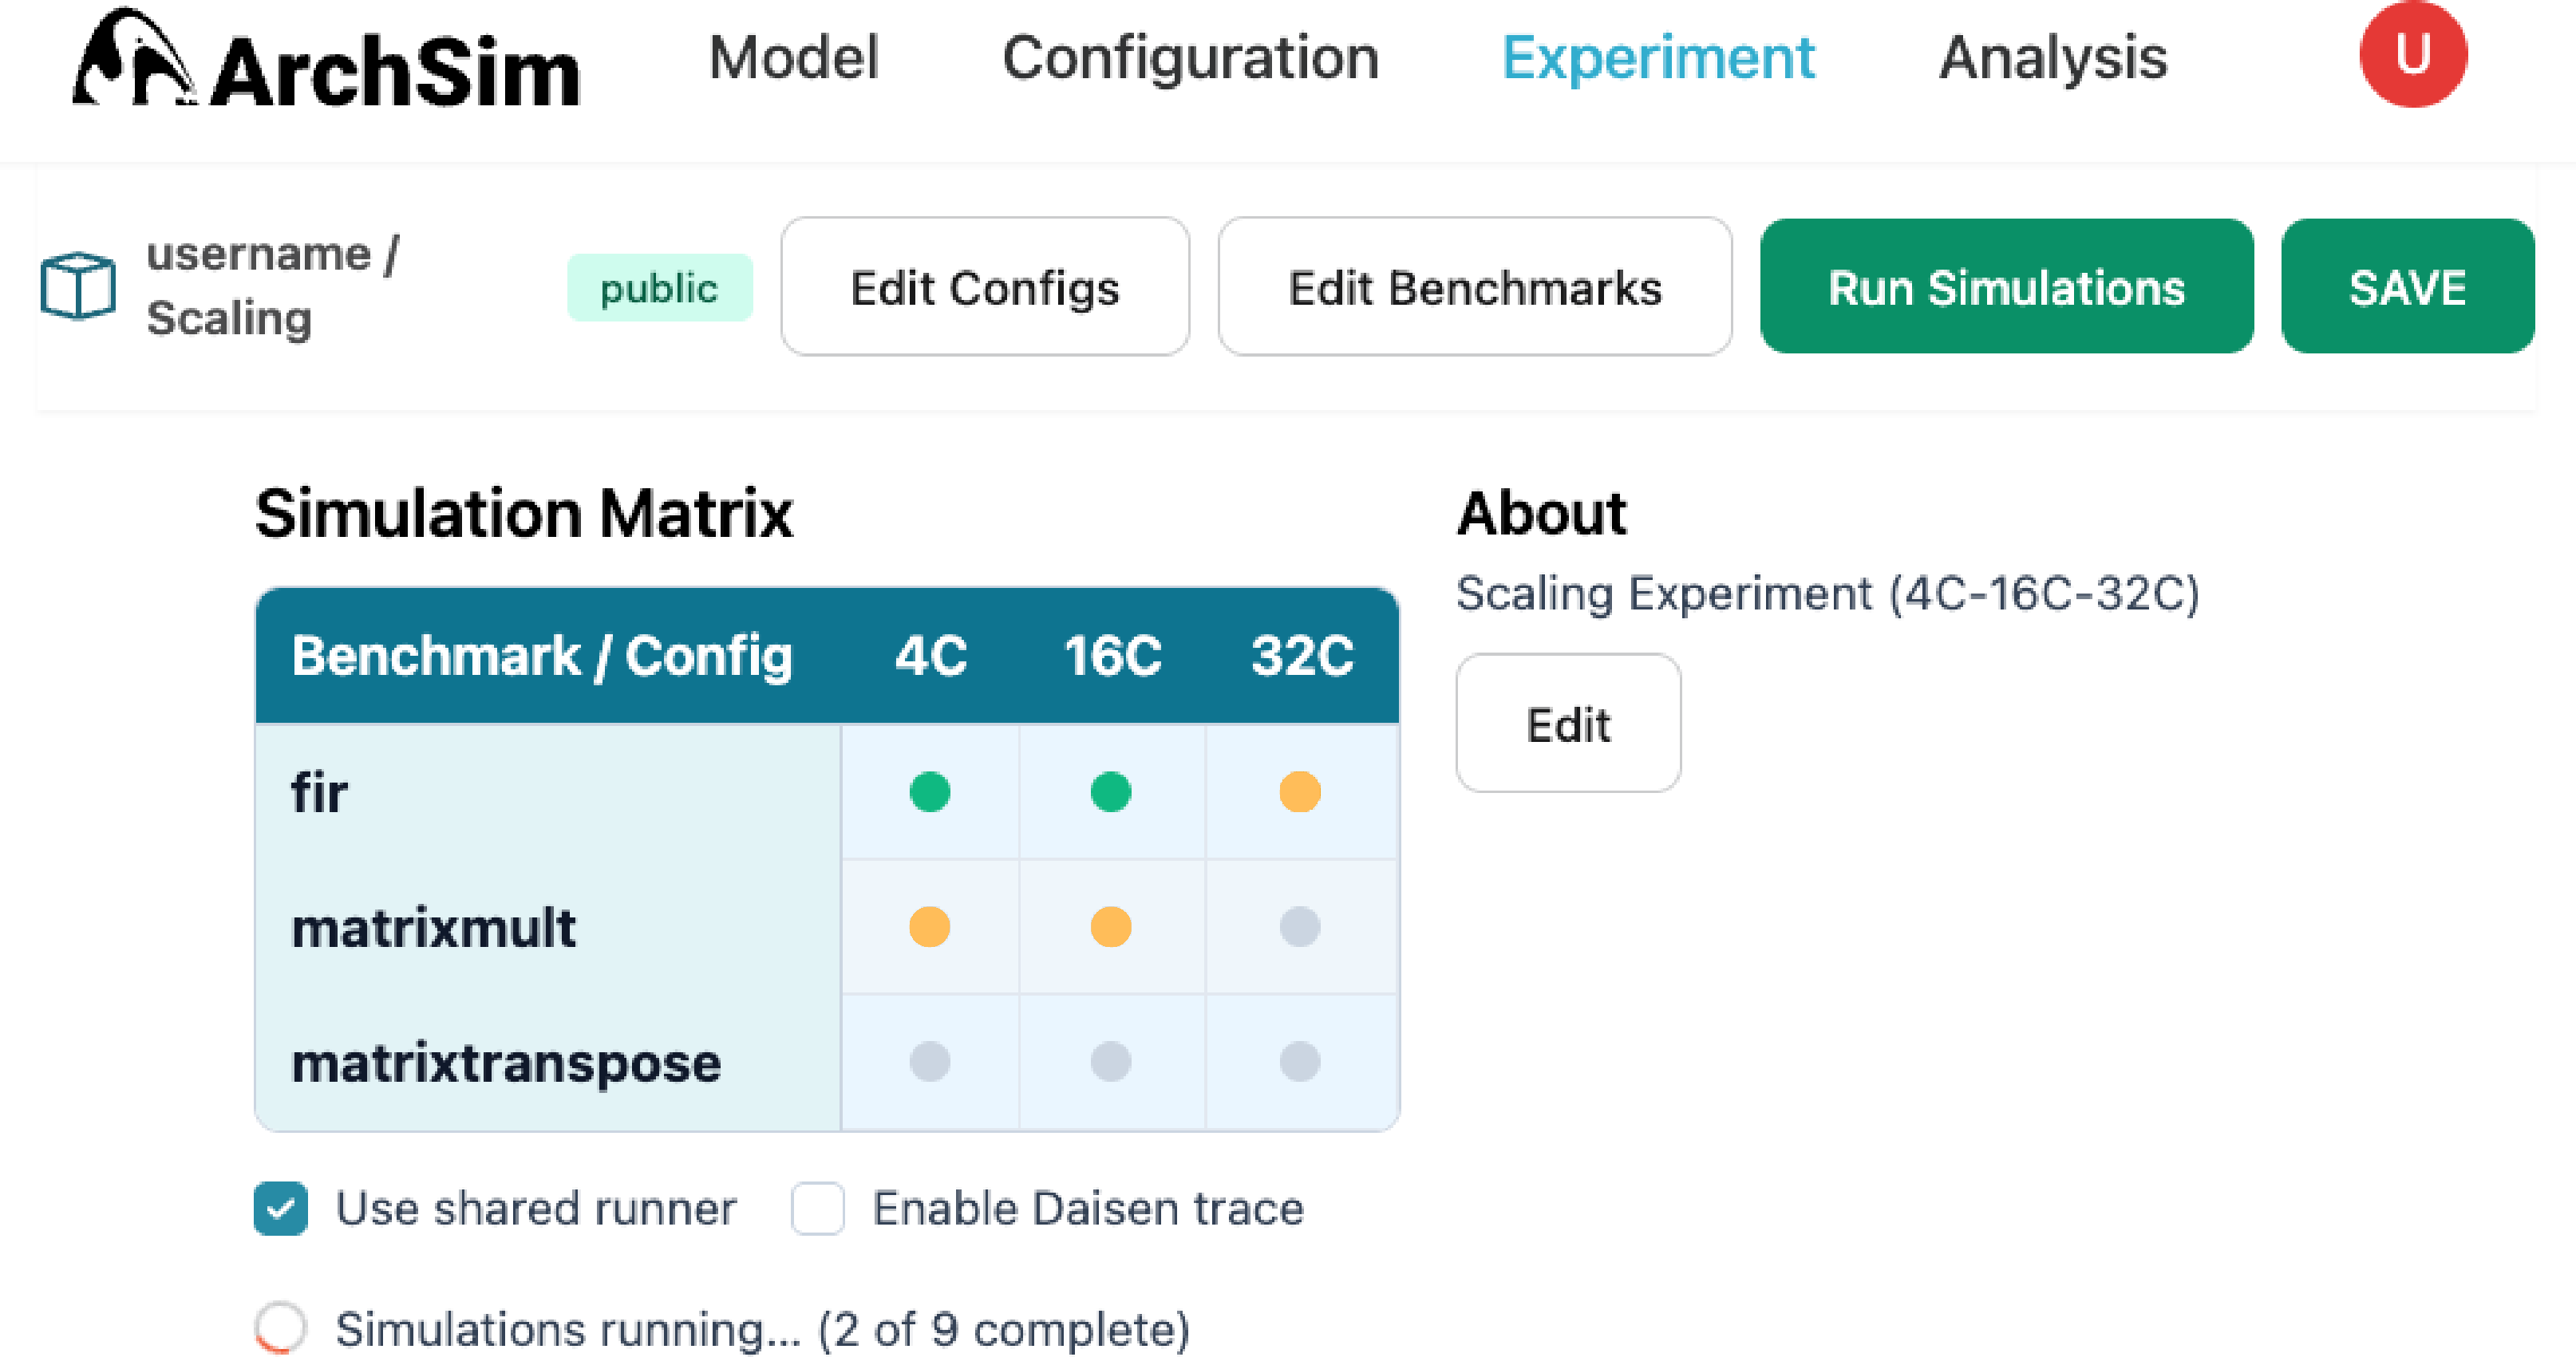
Task: Click the public visibility badge
Action: click(659, 288)
